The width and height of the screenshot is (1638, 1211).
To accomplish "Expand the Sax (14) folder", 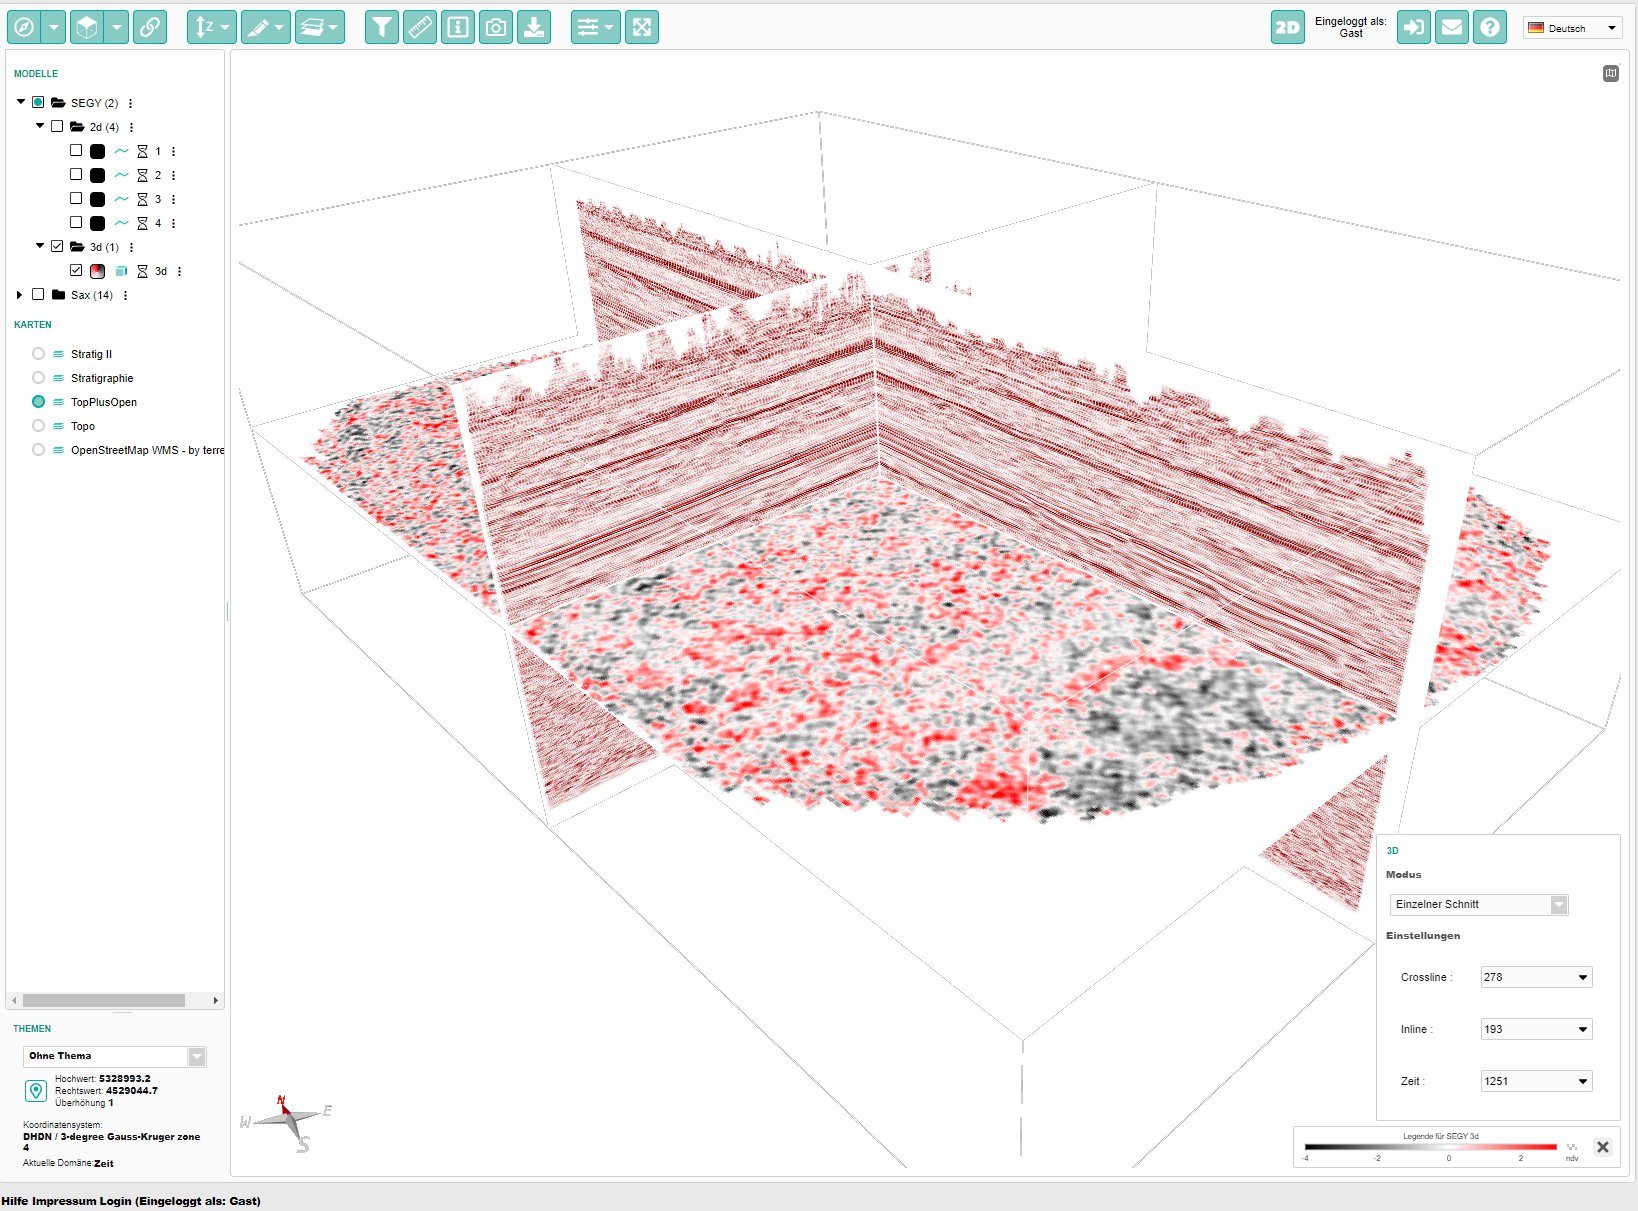I will 19,295.
